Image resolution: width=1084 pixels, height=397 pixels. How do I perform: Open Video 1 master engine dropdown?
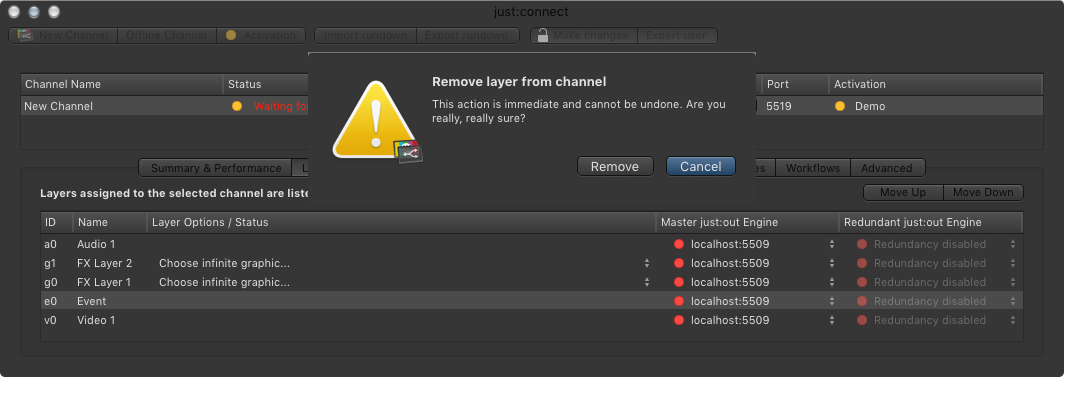pos(832,320)
